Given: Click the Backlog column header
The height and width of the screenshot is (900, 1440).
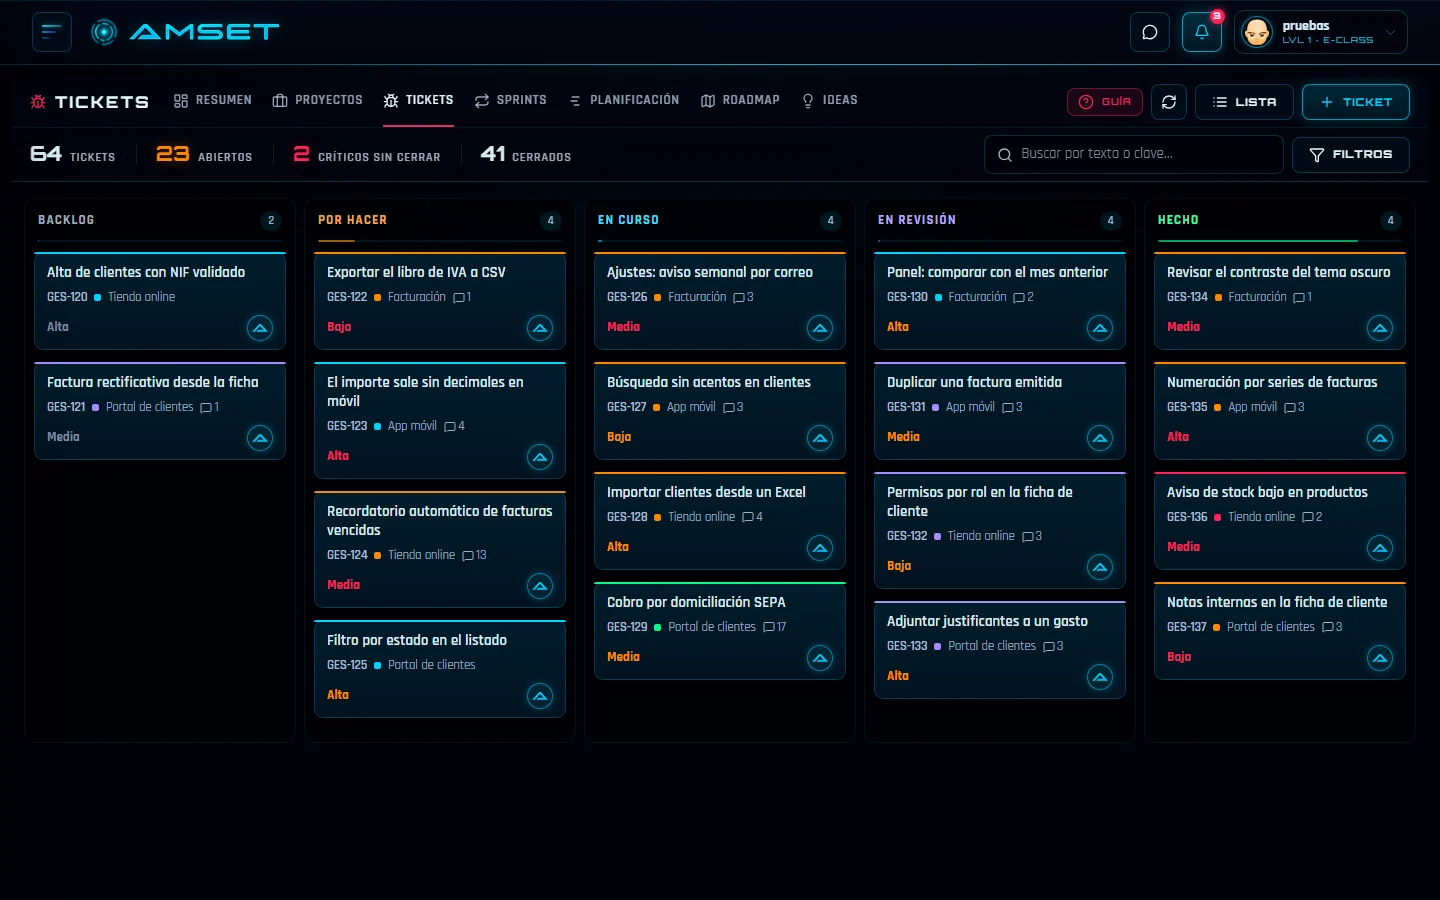Looking at the screenshot, I should point(160,220).
